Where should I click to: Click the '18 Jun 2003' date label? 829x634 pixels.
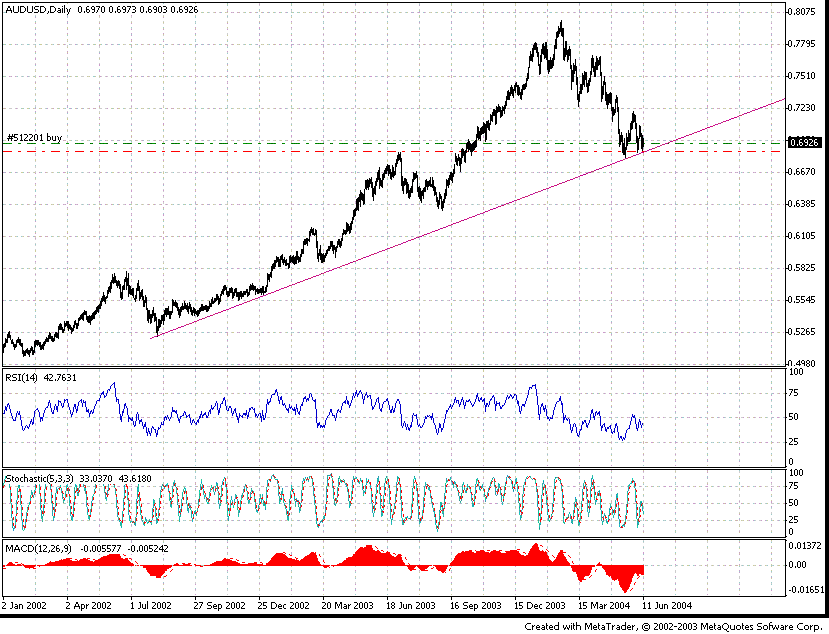click(x=411, y=605)
